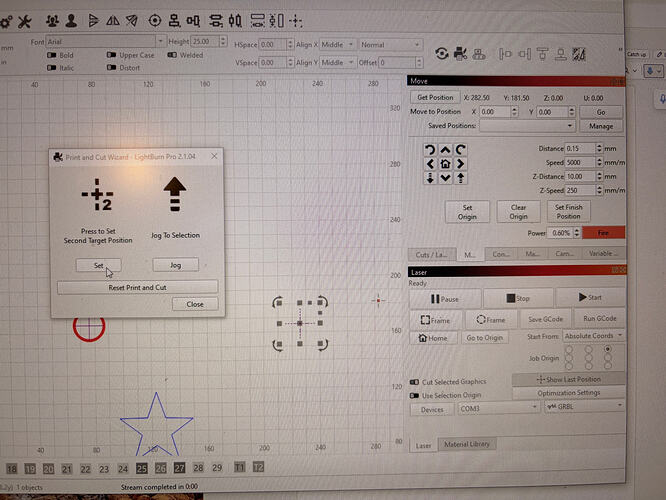
Task: Select top-right Job Origin radio button
Action: 608,349
